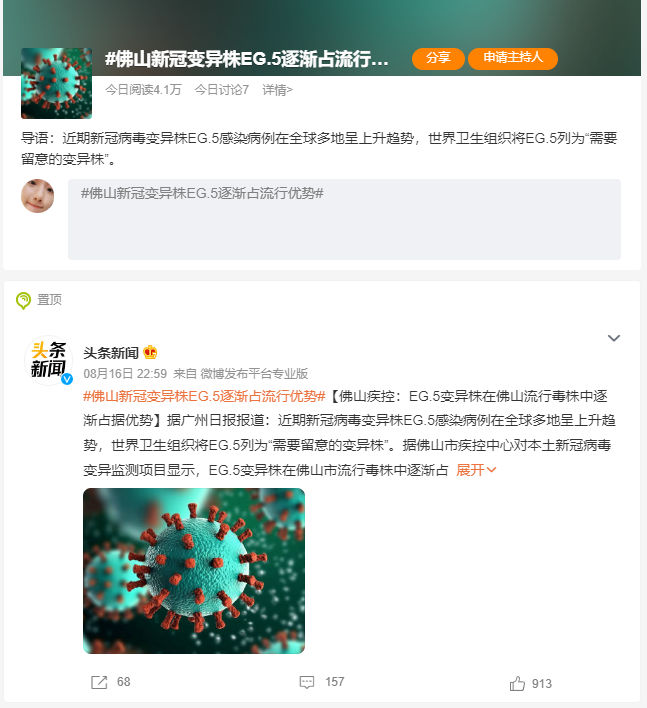Image resolution: width=647 pixels, height=708 pixels.
Task: Open comments via the speech bubble icon
Action: (307, 682)
